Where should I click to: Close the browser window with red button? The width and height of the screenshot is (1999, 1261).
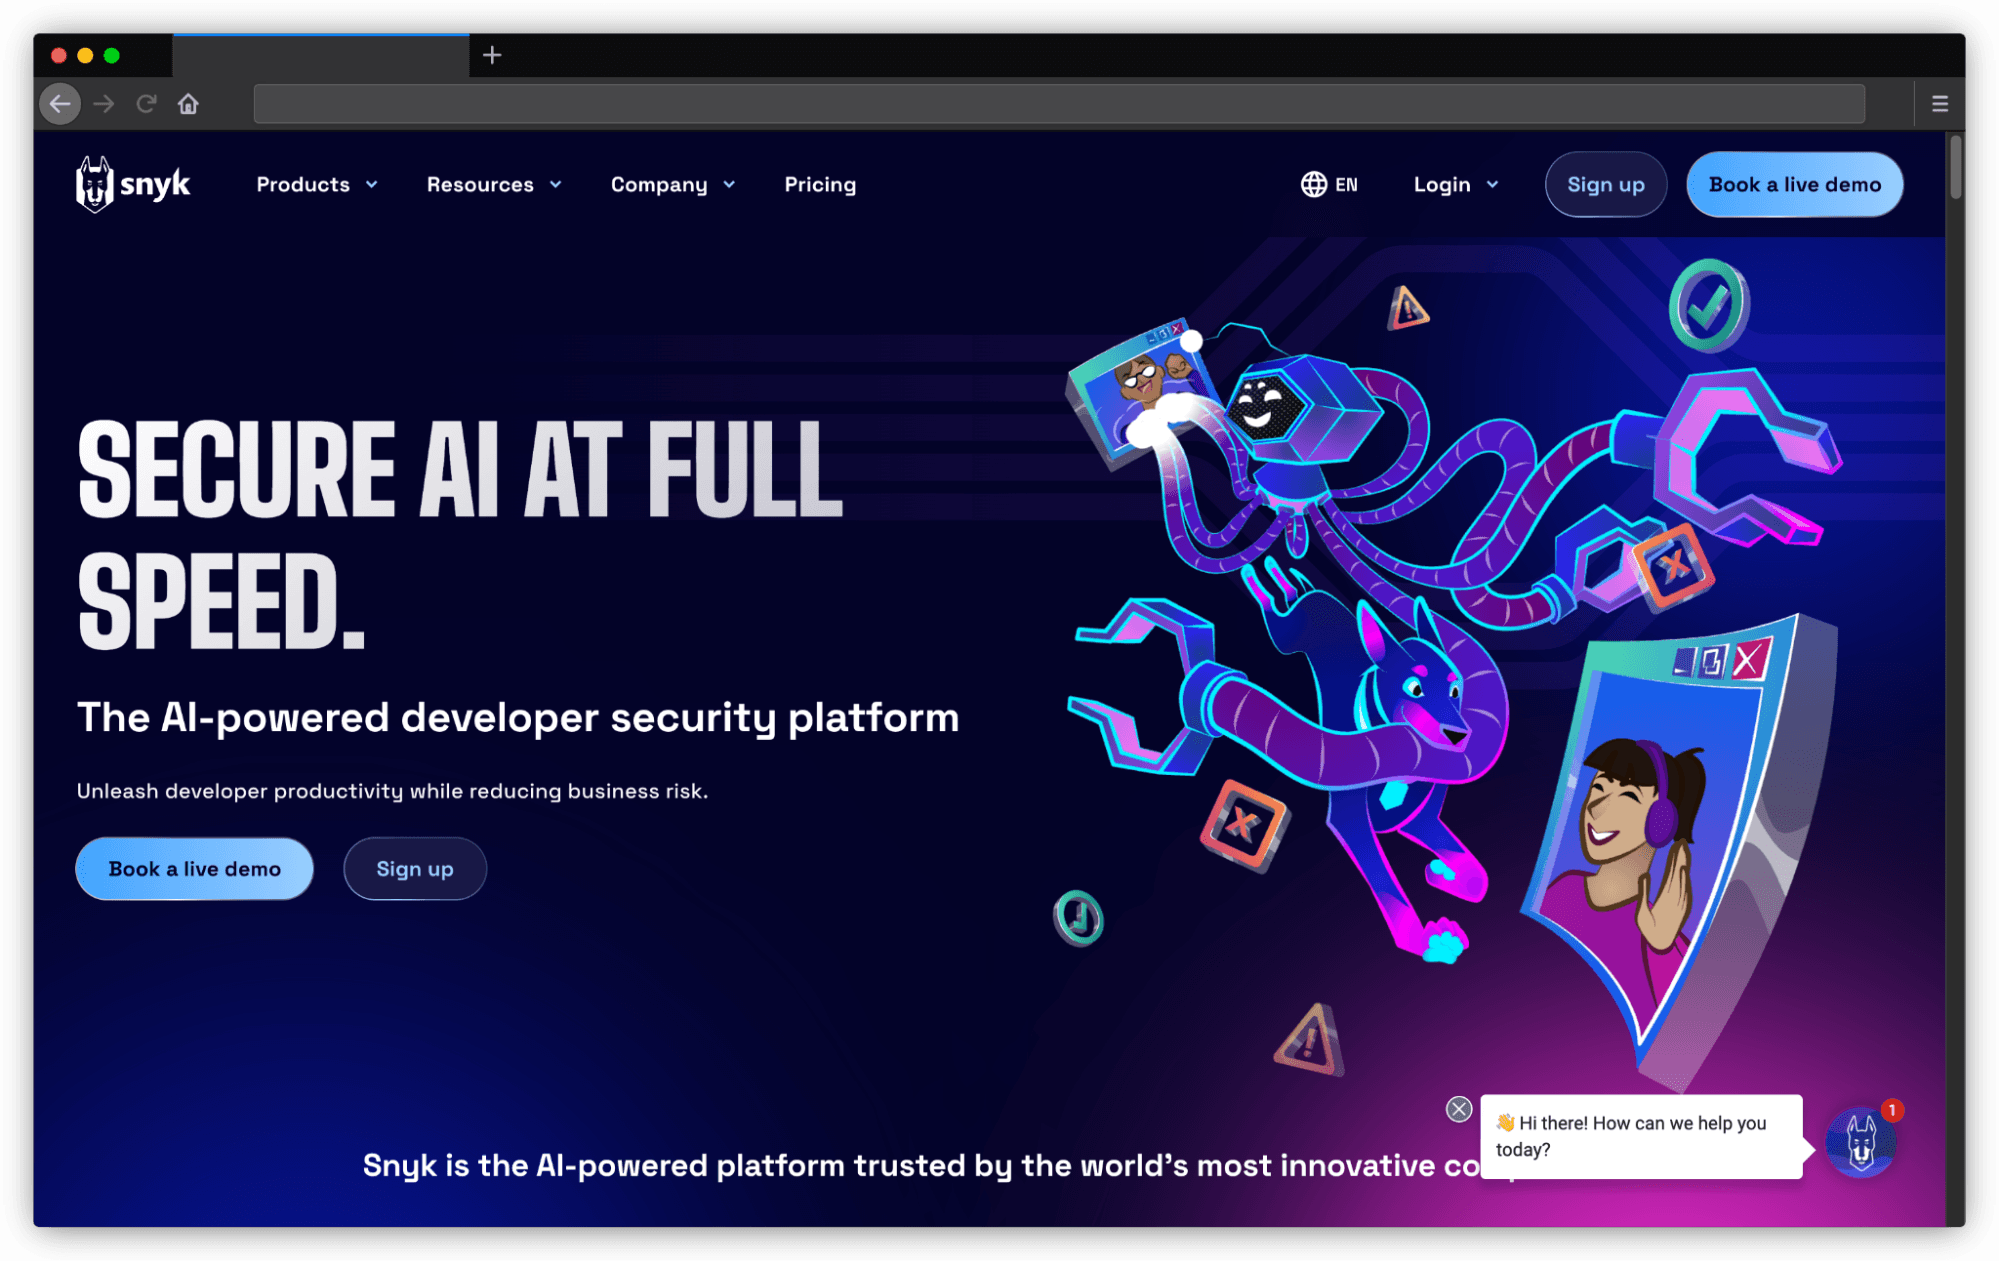tap(59, 56)
